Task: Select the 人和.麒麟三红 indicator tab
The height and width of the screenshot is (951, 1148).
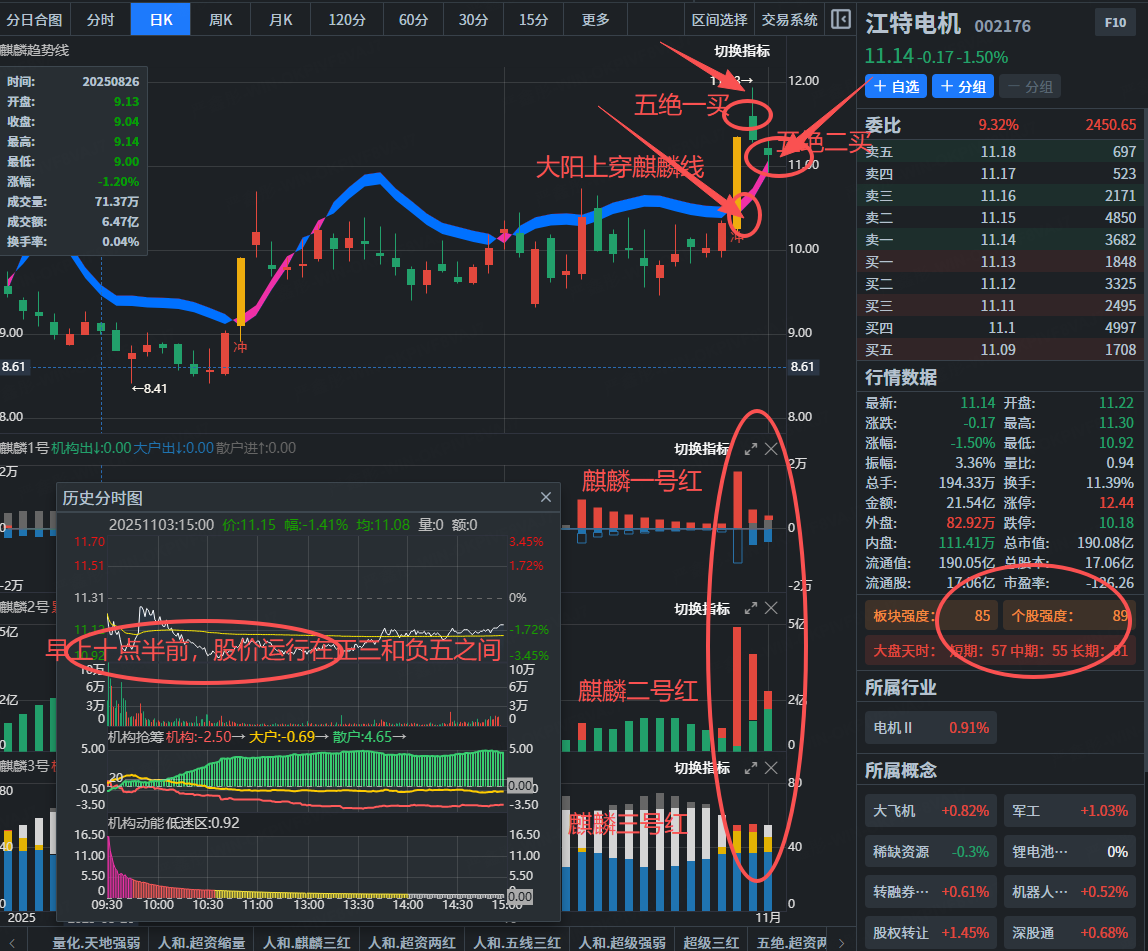Action: (x=308, y=941)
